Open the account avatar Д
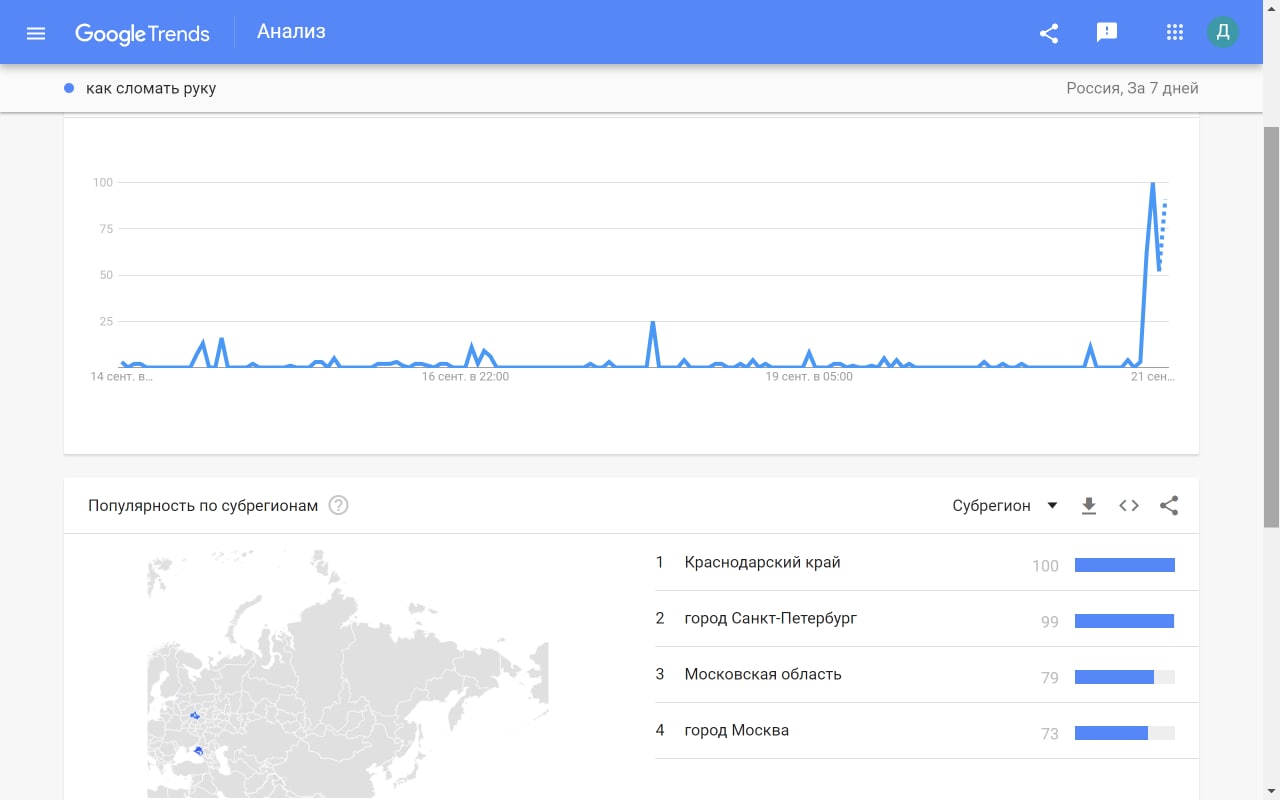This screenshot has width=1280, height=800. (x=1222, y=33)
